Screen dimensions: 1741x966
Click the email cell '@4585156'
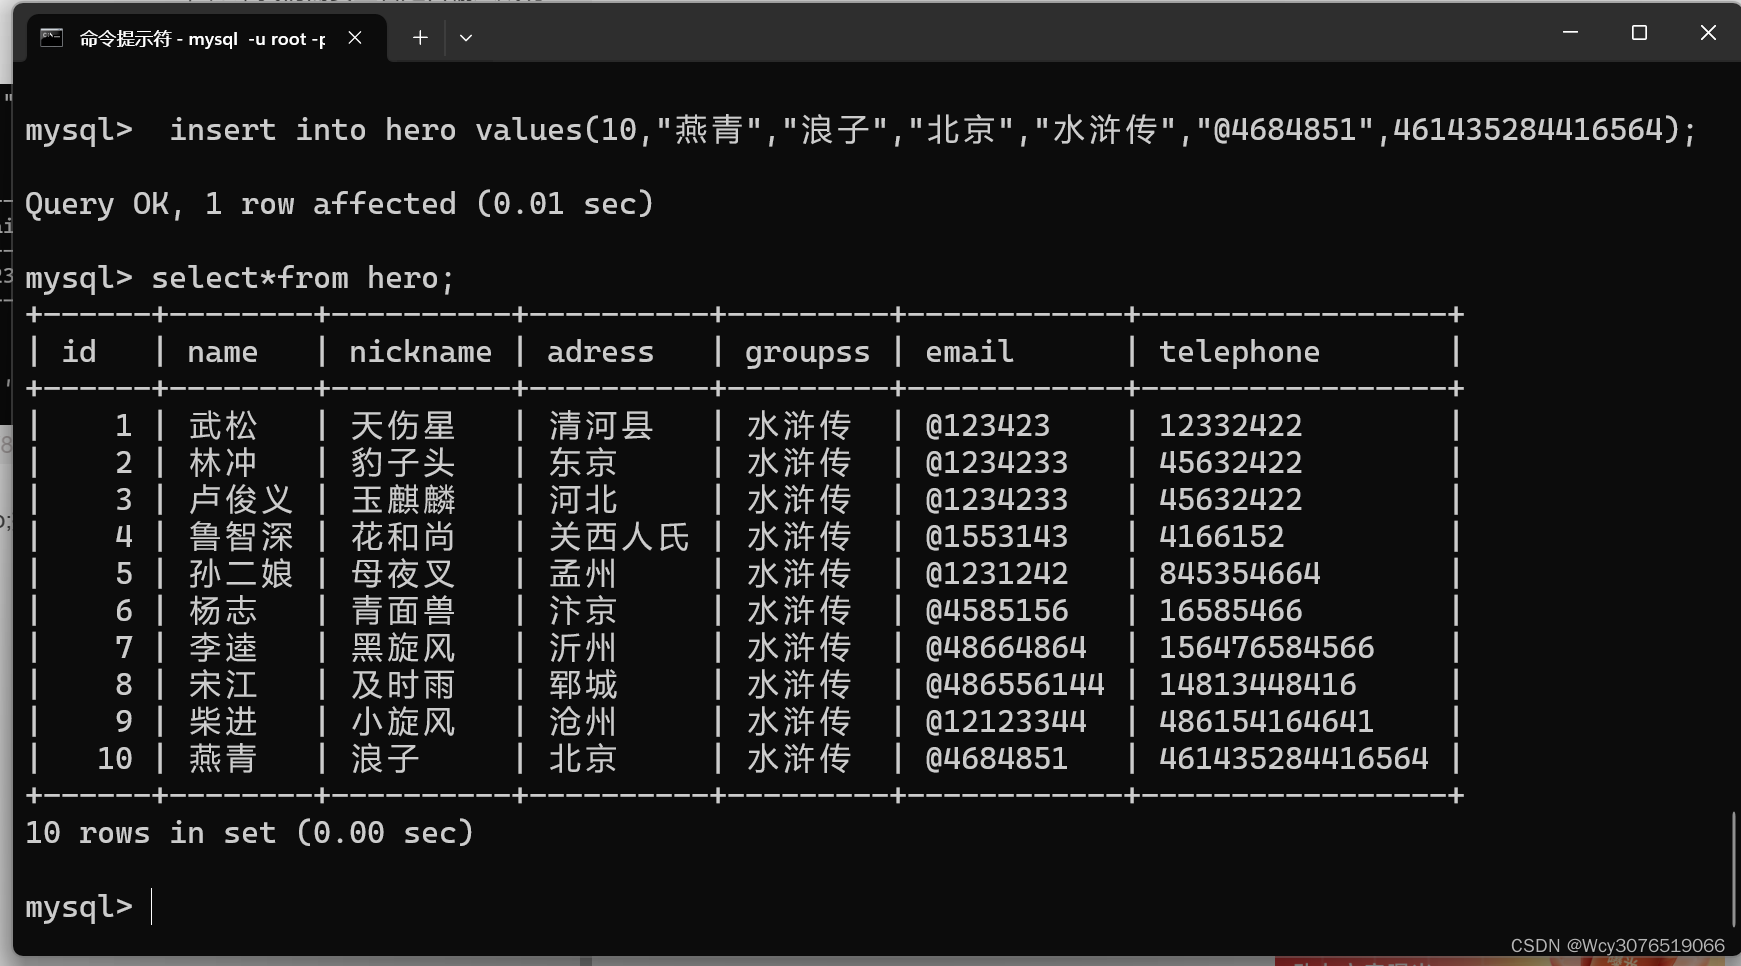point(997,611)
